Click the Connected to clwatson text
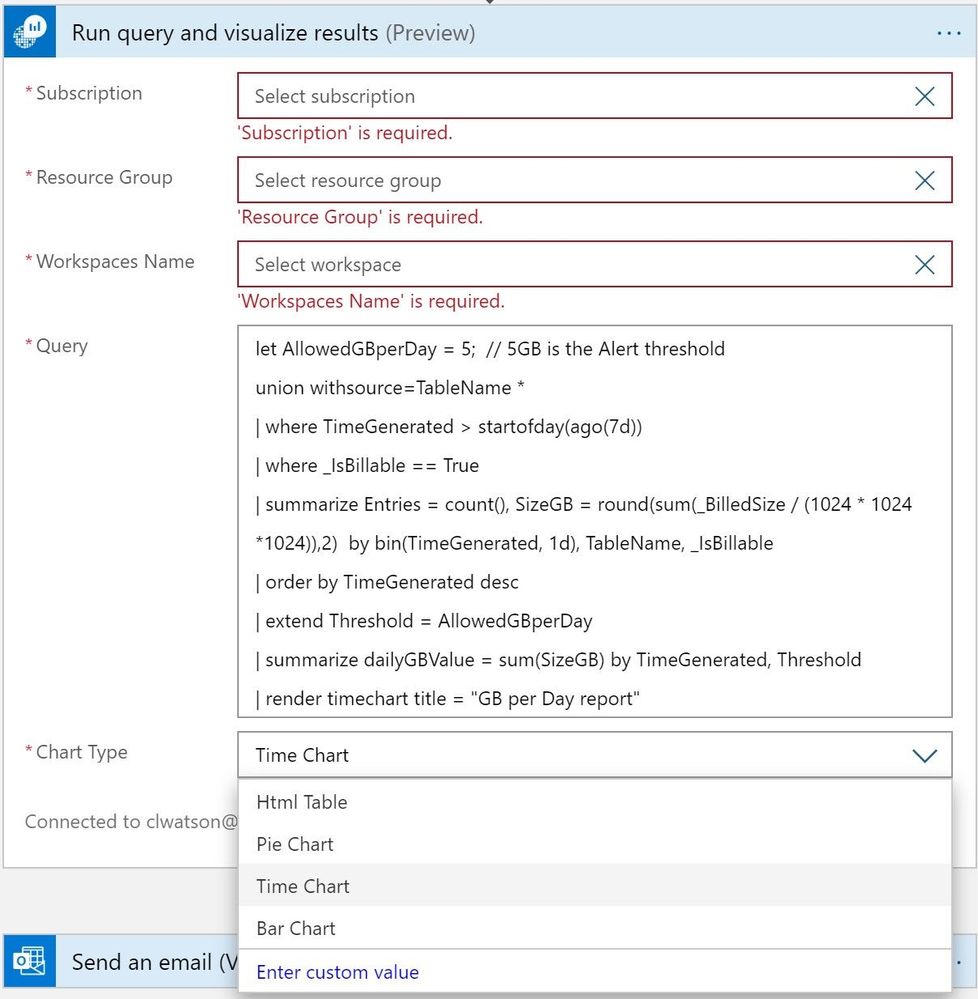The image size is (978, 999). click(131, 821)
